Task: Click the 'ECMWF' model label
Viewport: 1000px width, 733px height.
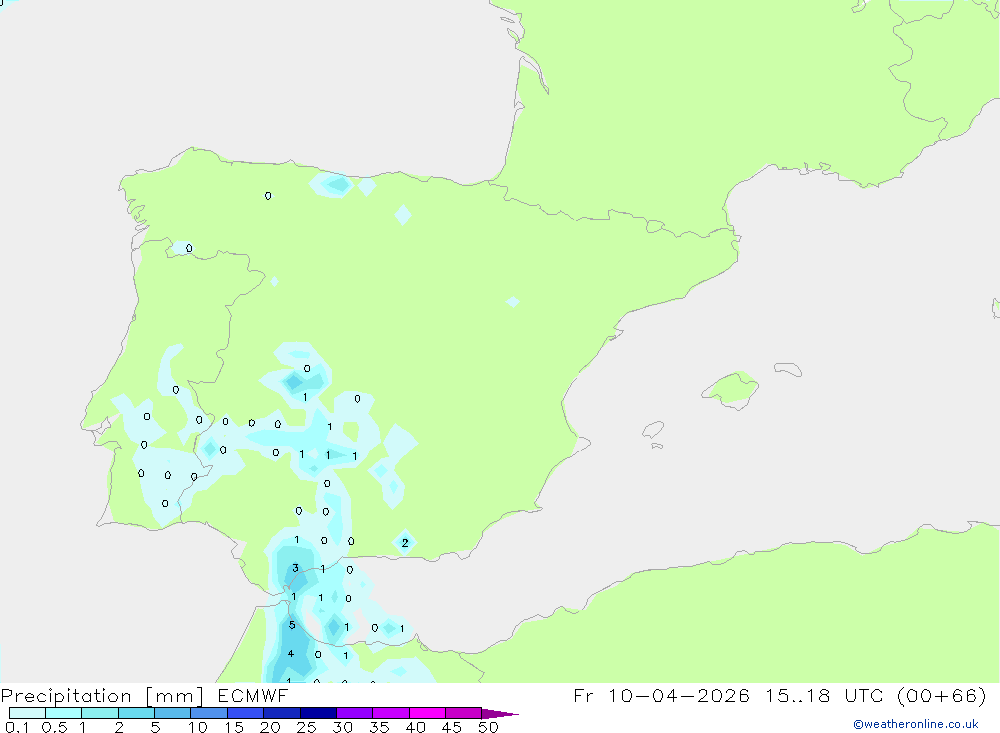Action: point(253,695)
